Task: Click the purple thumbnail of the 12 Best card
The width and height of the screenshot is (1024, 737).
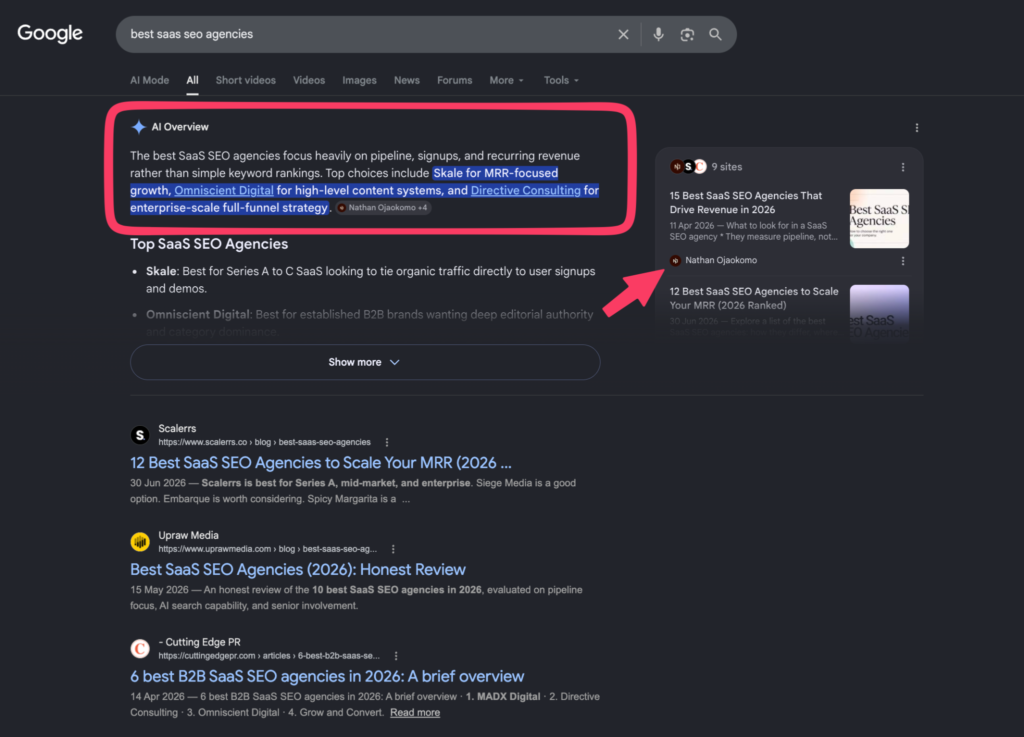Action: click(879, 311)
